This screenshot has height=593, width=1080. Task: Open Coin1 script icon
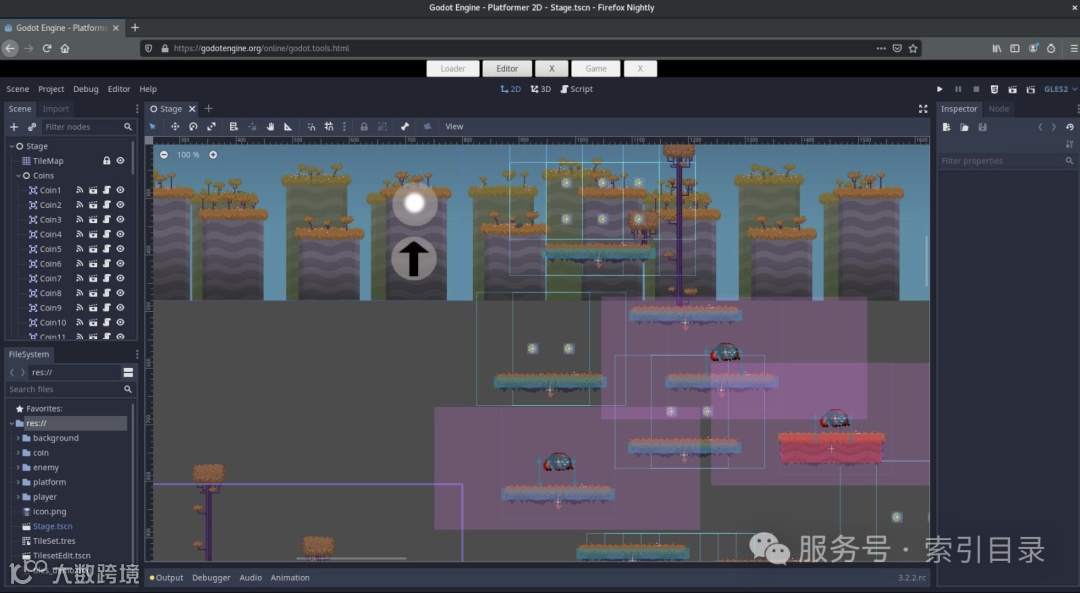tap(107, 190)
